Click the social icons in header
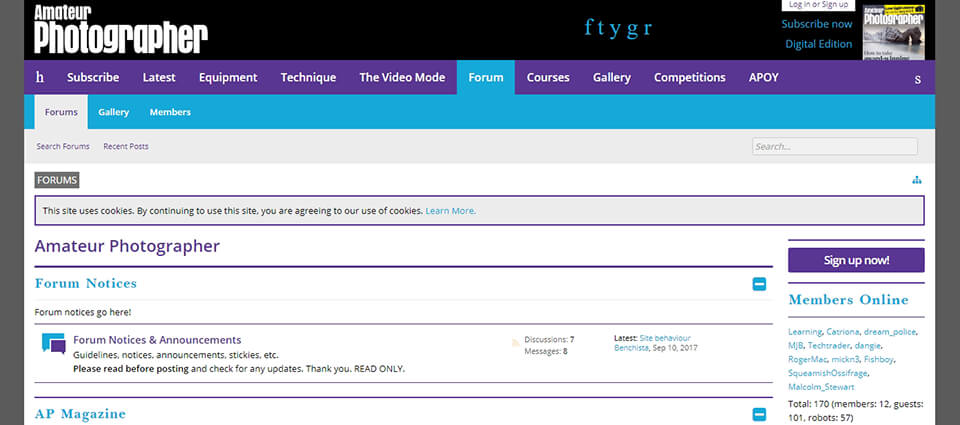 tap(617, 27)
